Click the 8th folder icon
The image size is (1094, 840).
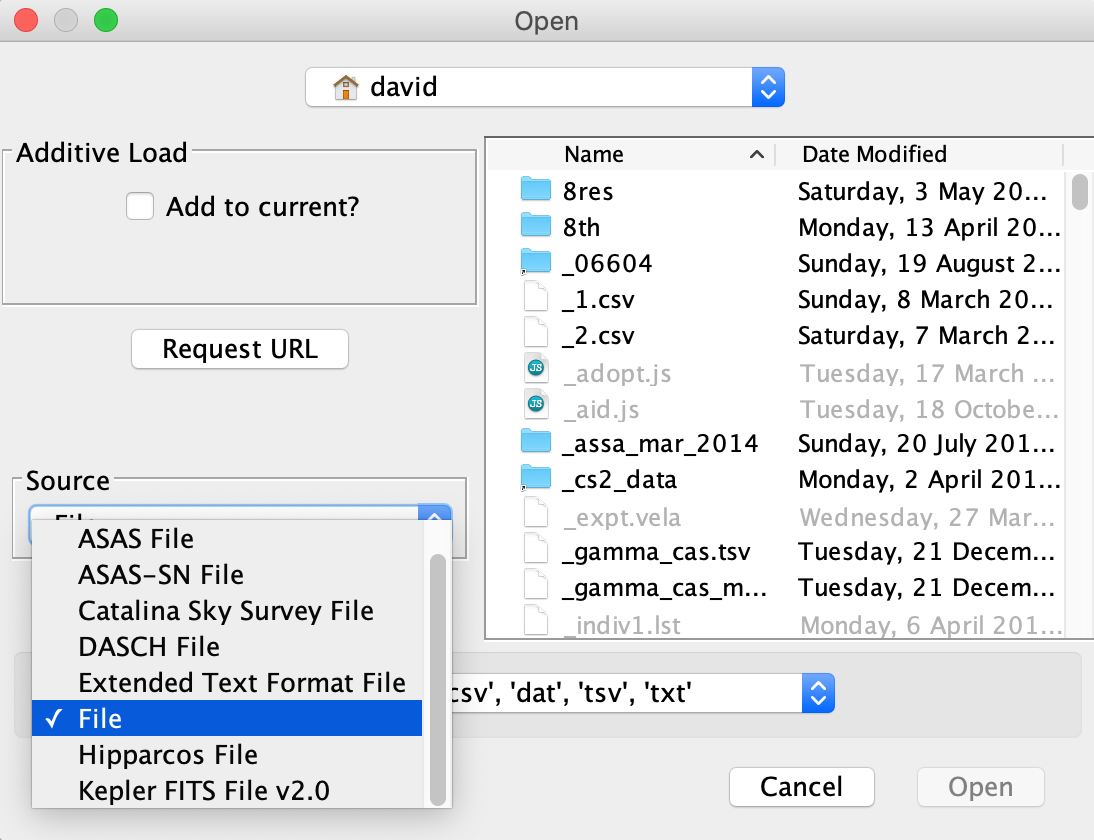click(x=536, y=227)
